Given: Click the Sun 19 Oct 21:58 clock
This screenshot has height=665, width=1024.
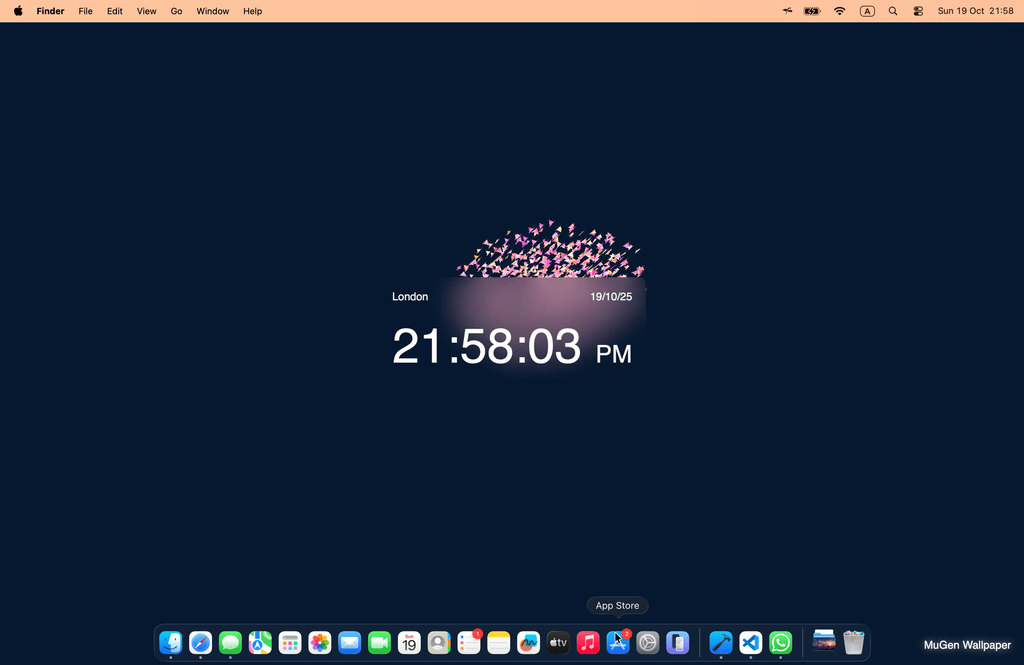Looking at the screenshot, I should click(x=975, y=11).
